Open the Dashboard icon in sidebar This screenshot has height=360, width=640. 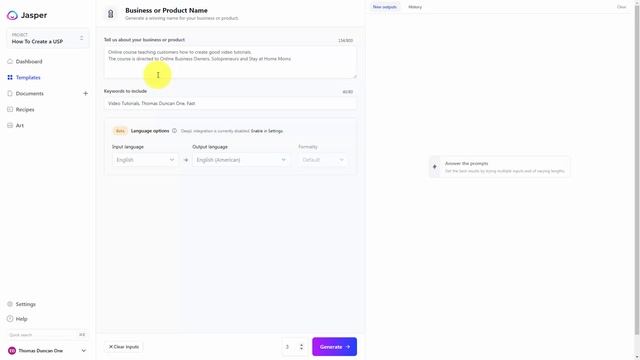(10, 62)
